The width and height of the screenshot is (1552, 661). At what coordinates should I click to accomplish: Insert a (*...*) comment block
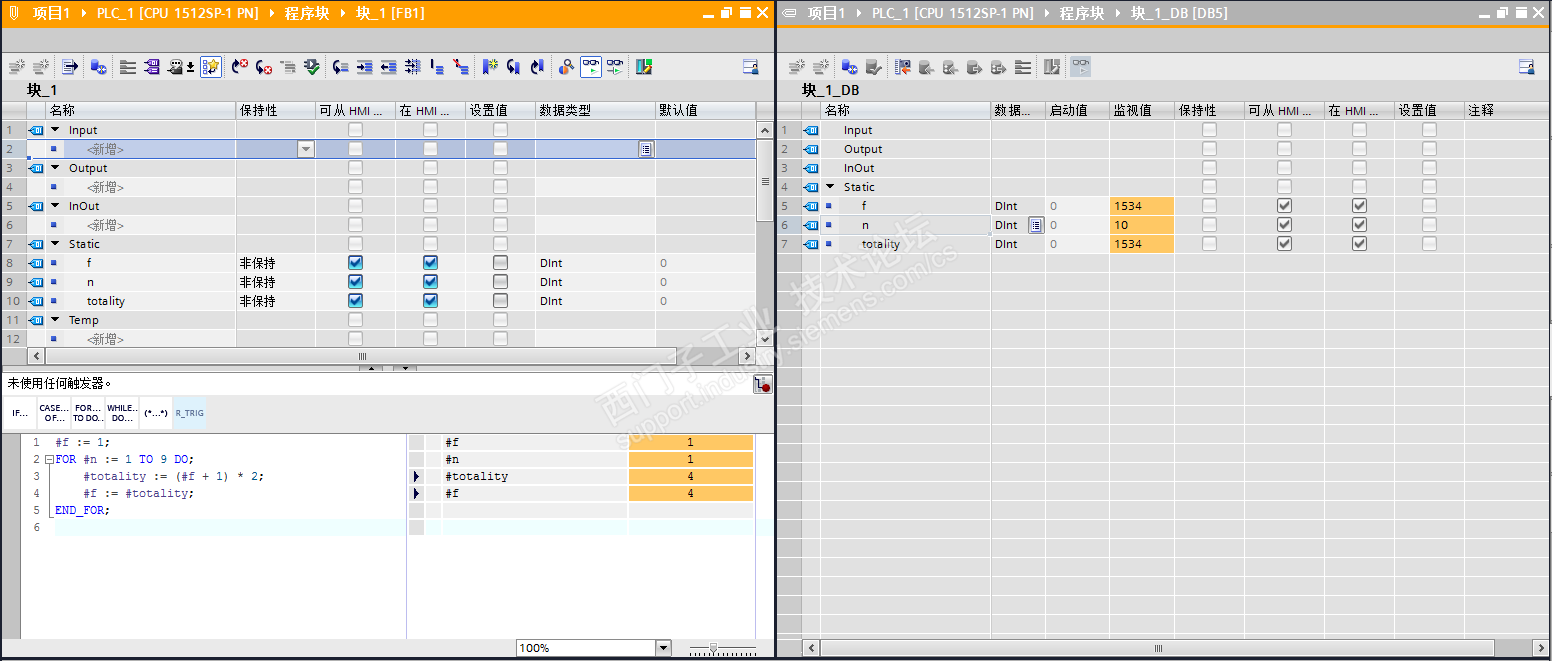point(155,413)
